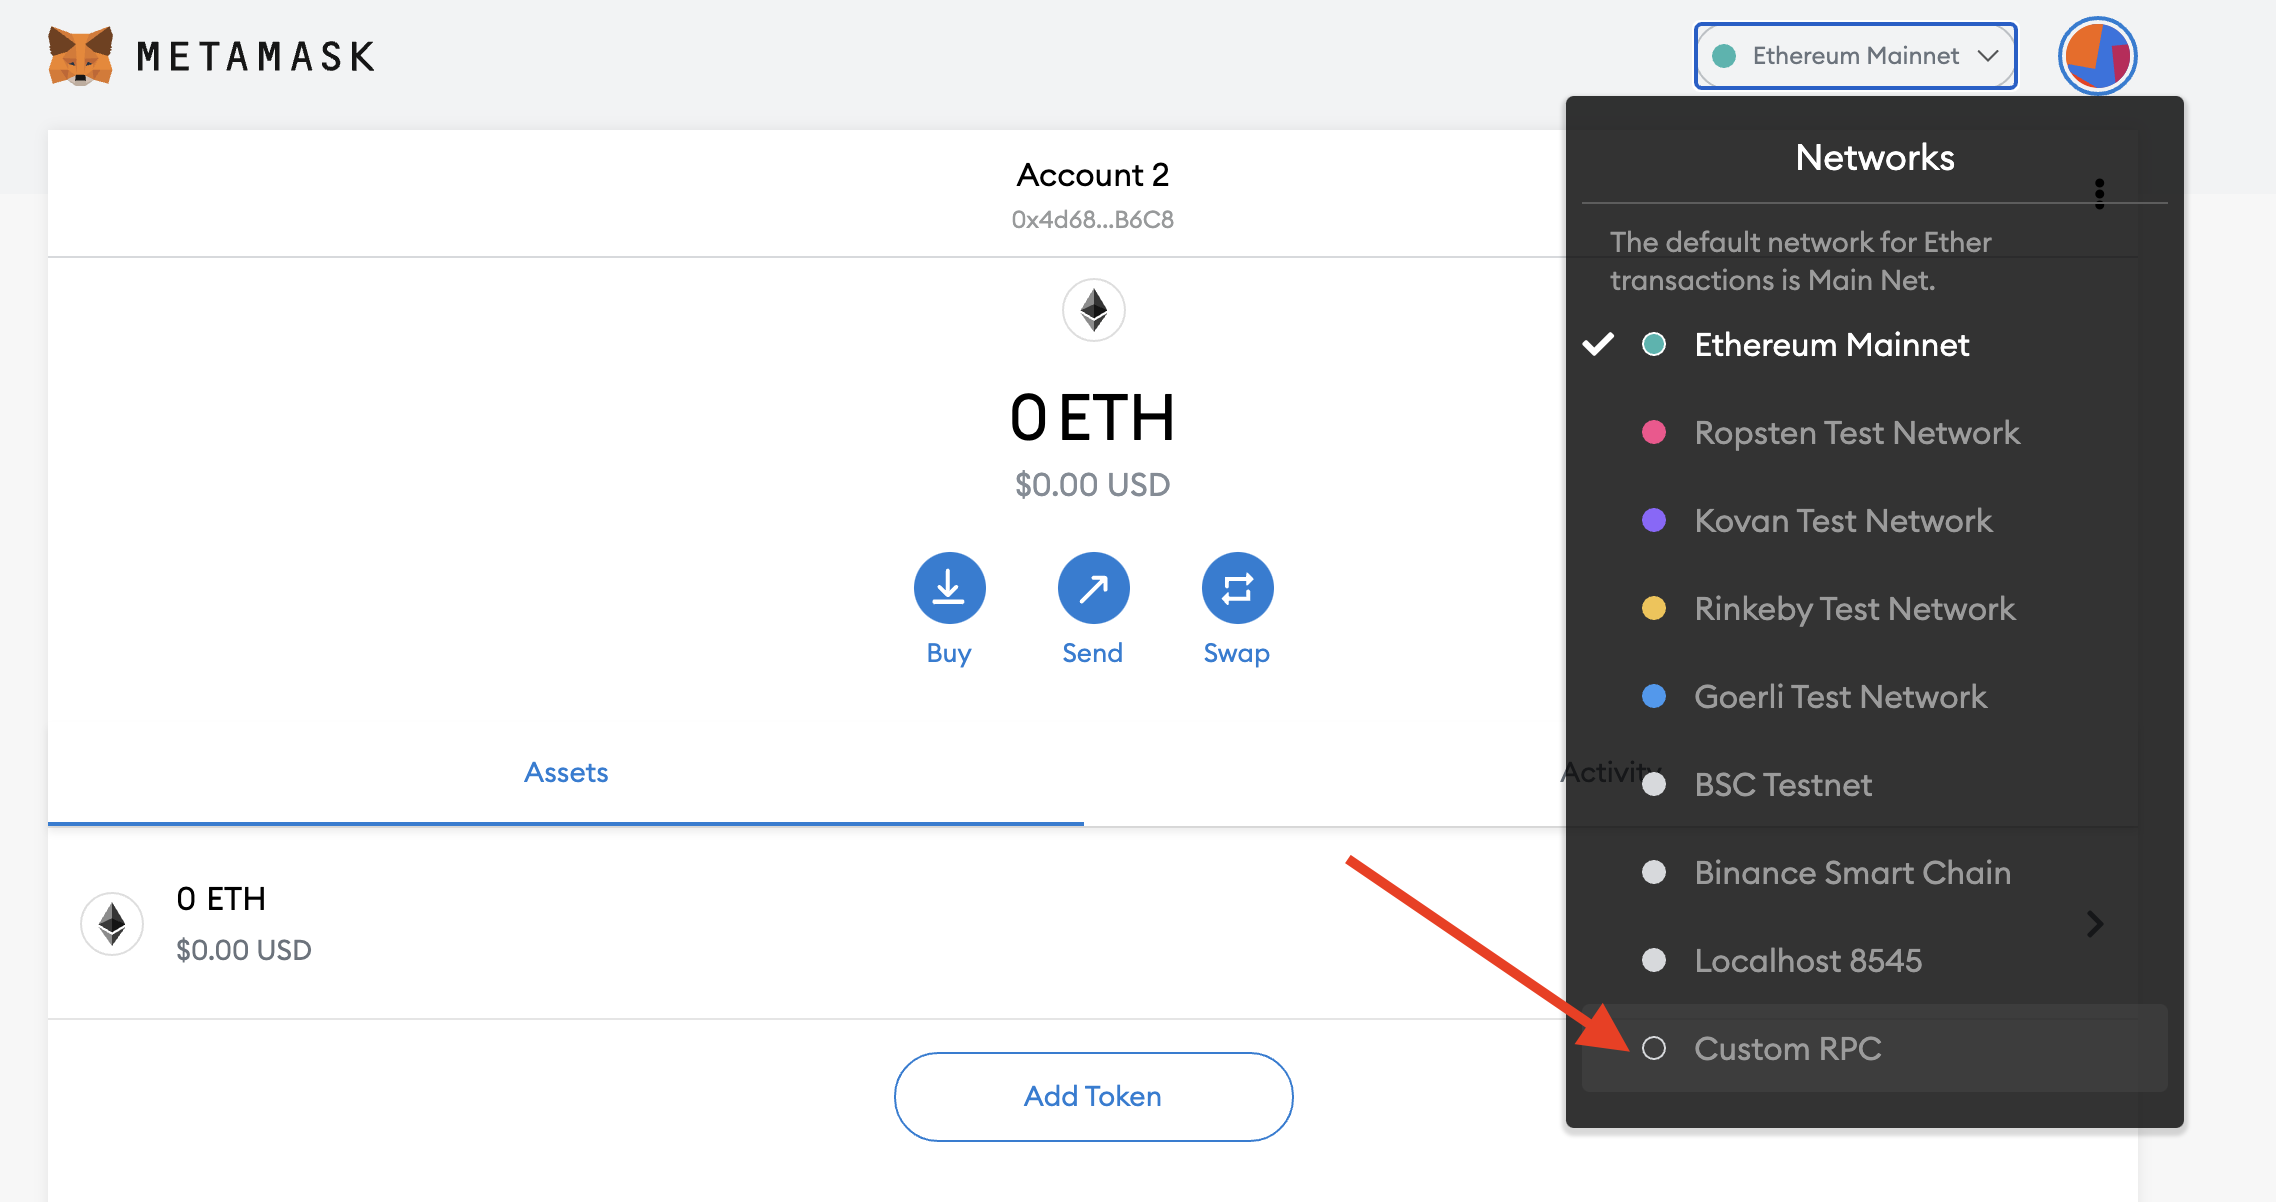This screenshot has width=2276, height=1202.
Task: Switch to Ropsten Test Network
Action: click(x=1856, y=433)
